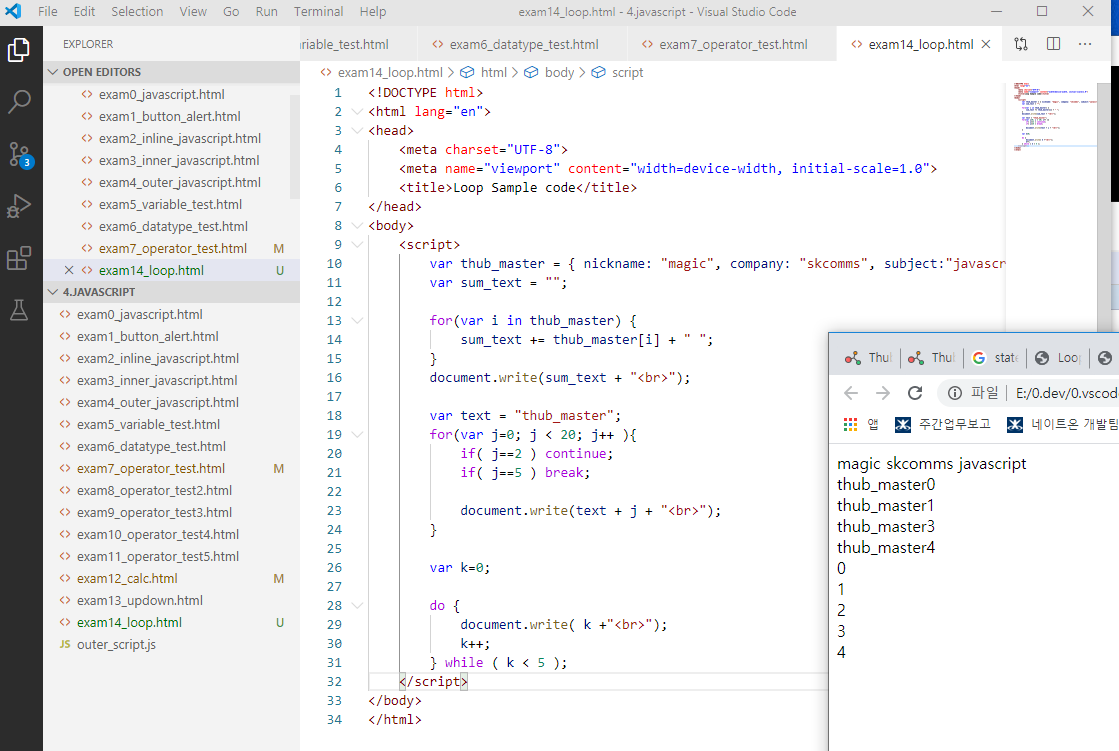
Task: Fold the head tag at line 3
Action: pyautogui.click(x=357, y=131)
